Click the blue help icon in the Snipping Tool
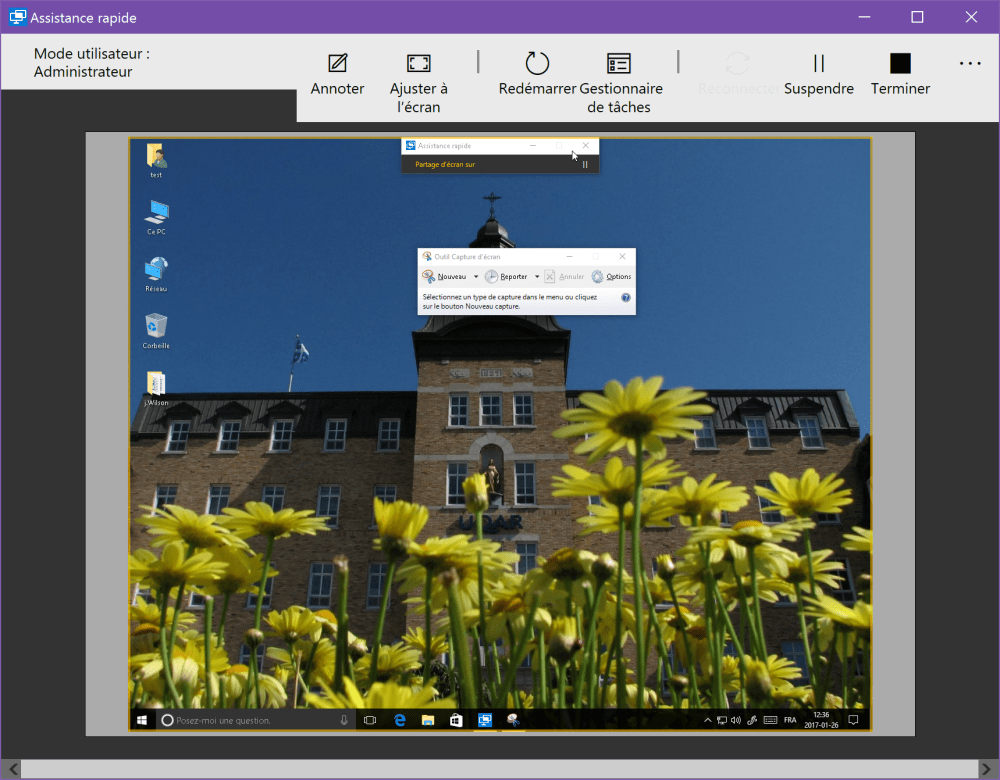 click(x=626, y=298)
